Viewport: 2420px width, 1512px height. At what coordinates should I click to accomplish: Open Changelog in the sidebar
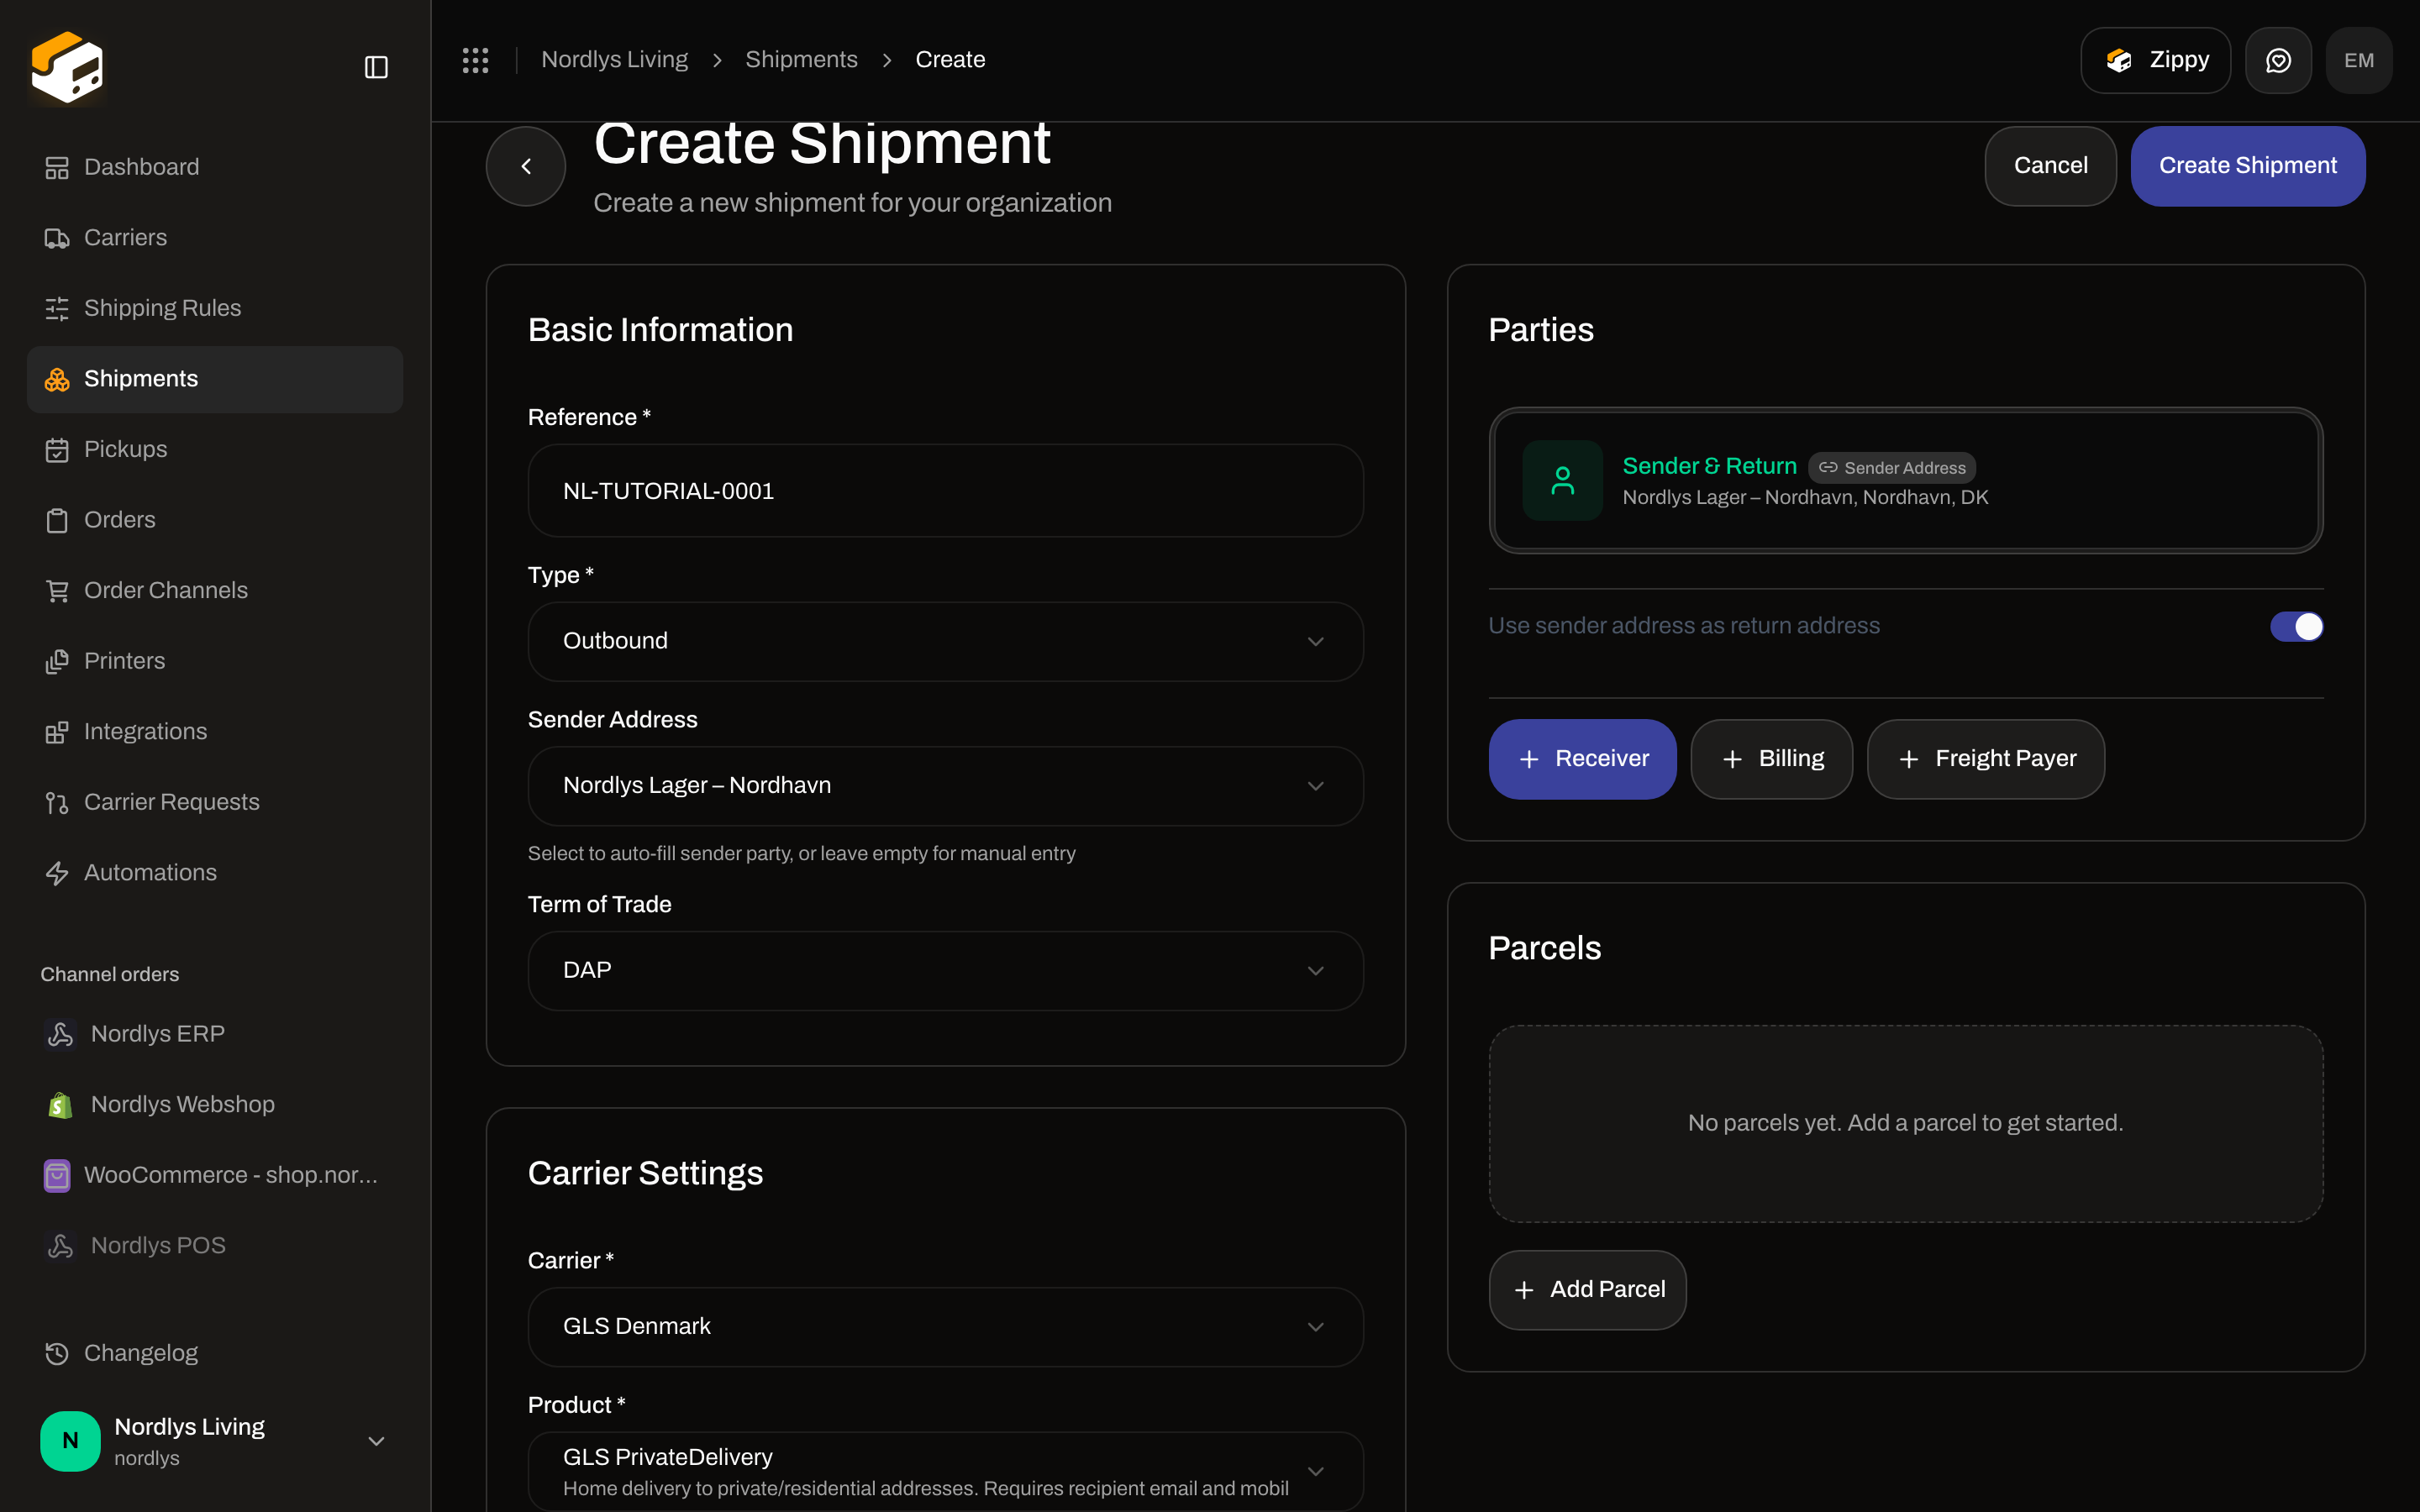(x=215, y=1353)
